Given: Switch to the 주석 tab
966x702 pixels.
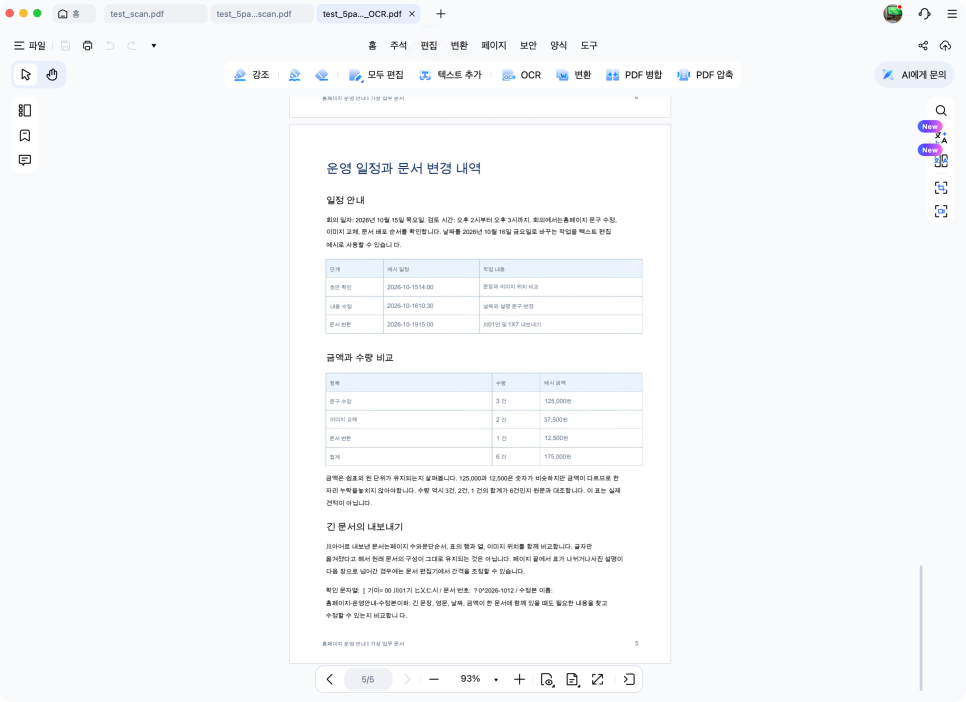Looking at the screenshot, I should [399, 46].
